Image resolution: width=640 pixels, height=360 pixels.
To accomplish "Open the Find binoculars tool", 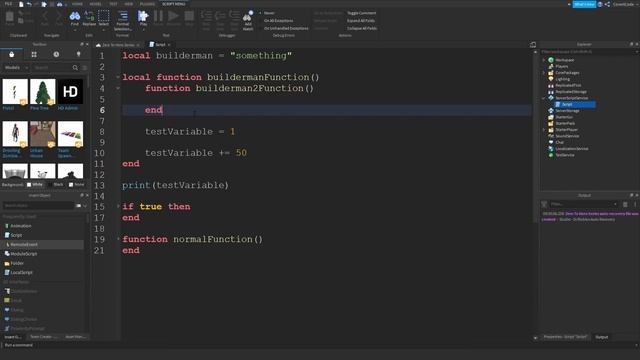I will 75,18.
